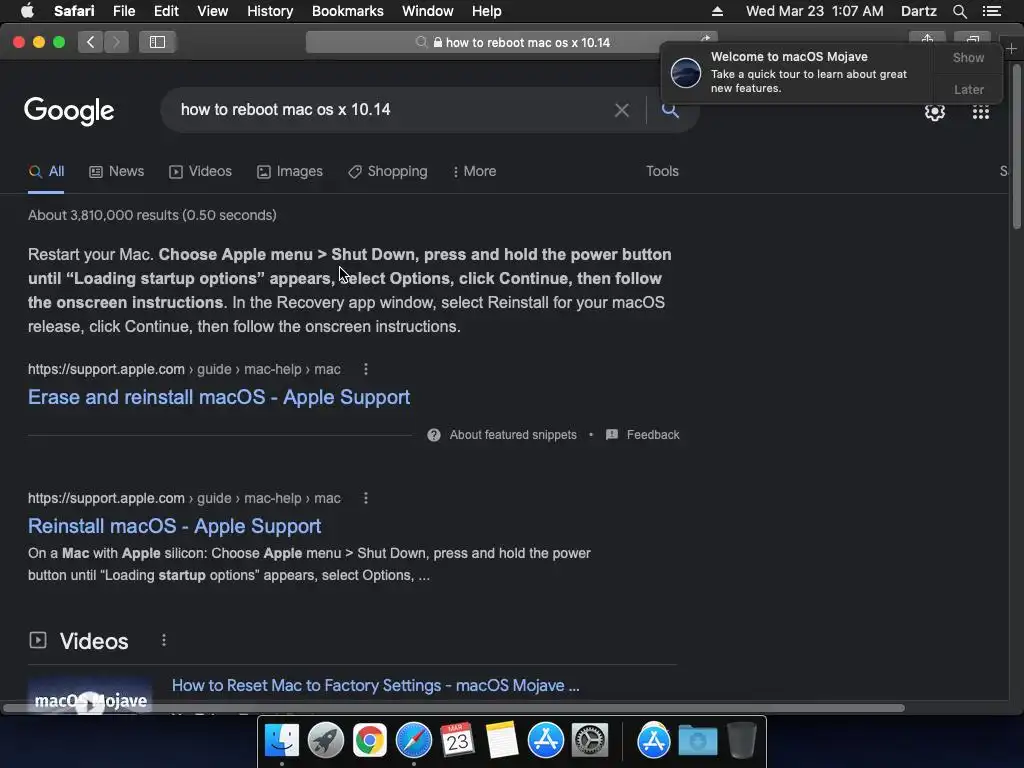The height and width of the screenshot is (768, 1024).
Task: Open the View menu
Action: tap(212, 11)
